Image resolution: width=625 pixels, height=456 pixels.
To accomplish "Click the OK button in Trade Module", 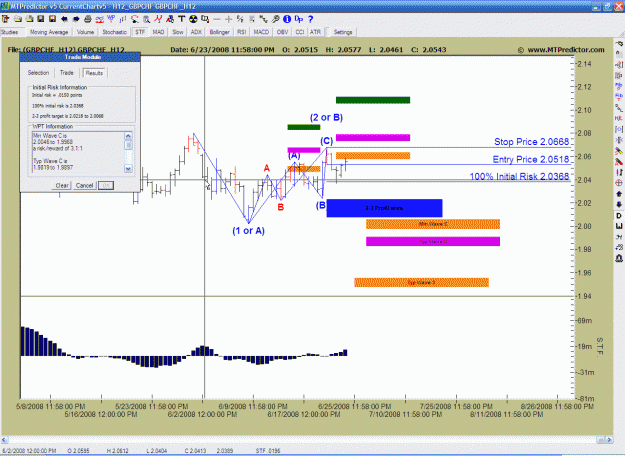I will [106, 185].
